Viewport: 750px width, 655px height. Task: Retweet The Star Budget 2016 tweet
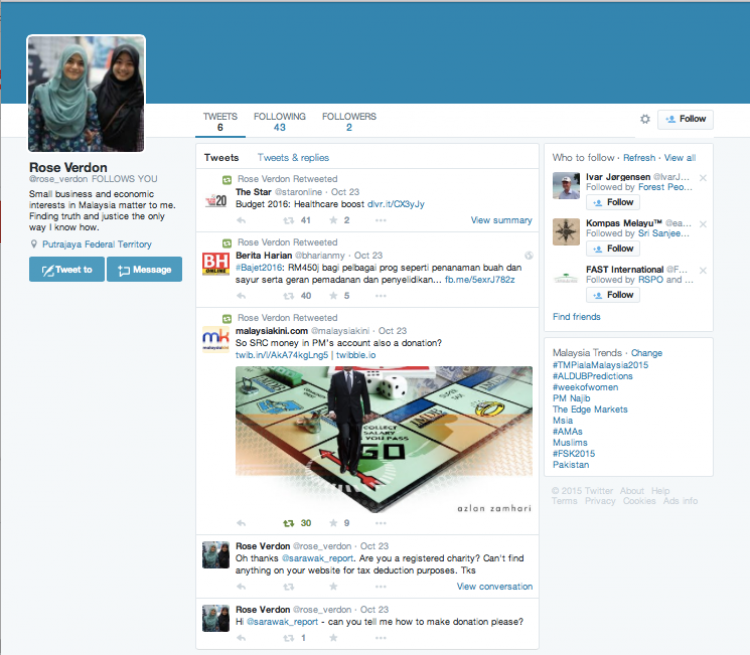[288, 221]
